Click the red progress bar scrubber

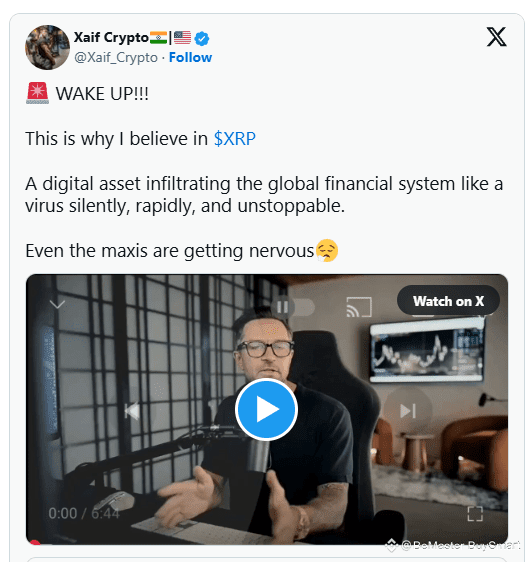coord(35,543)
